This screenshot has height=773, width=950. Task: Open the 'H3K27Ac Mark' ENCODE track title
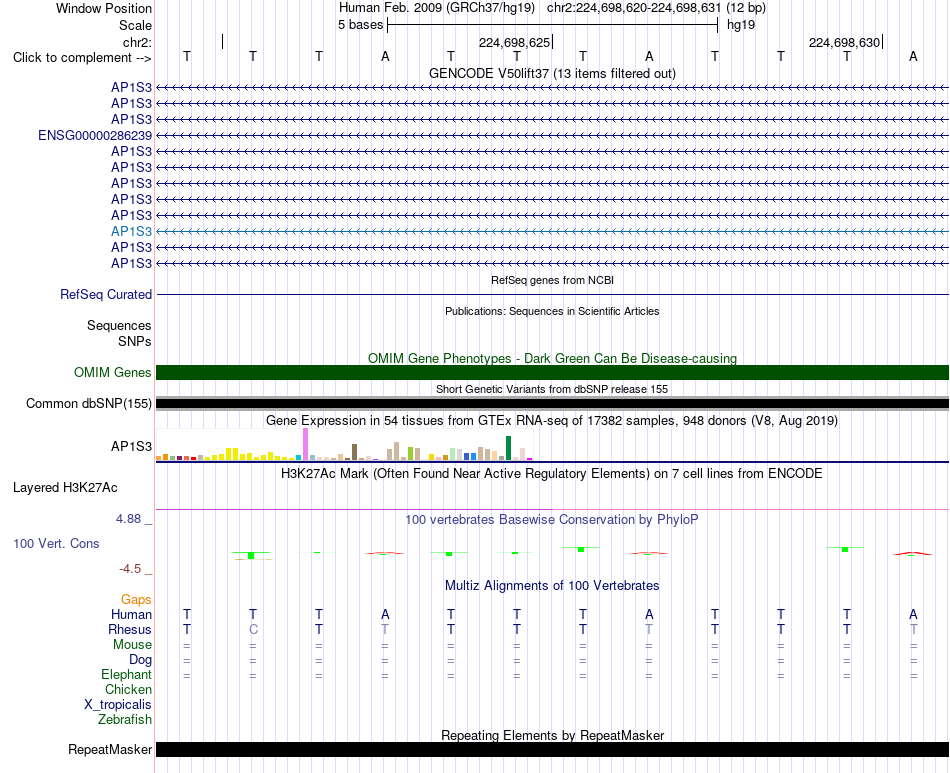(x=552, y=474)
